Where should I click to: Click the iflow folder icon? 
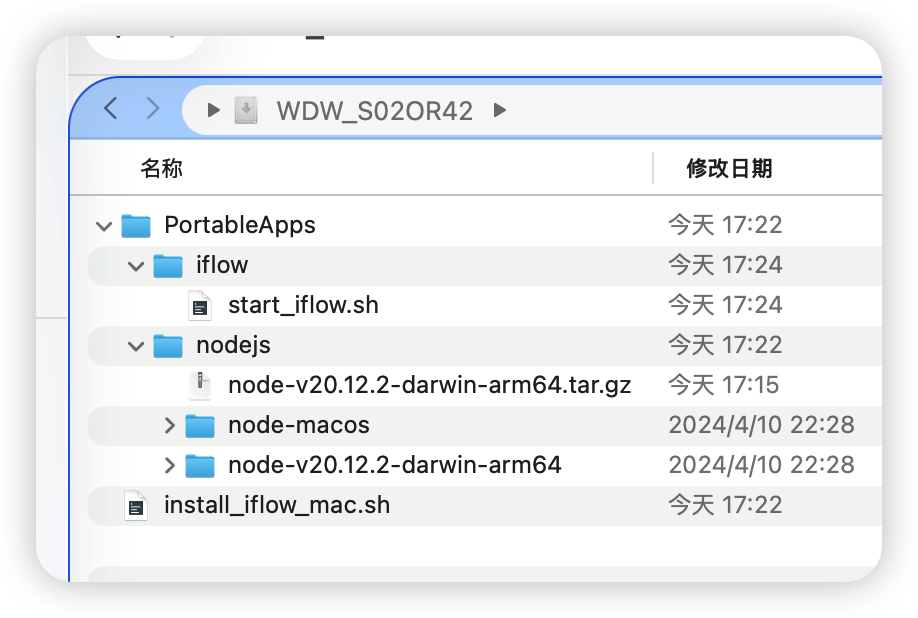click(x=167, y=265)
